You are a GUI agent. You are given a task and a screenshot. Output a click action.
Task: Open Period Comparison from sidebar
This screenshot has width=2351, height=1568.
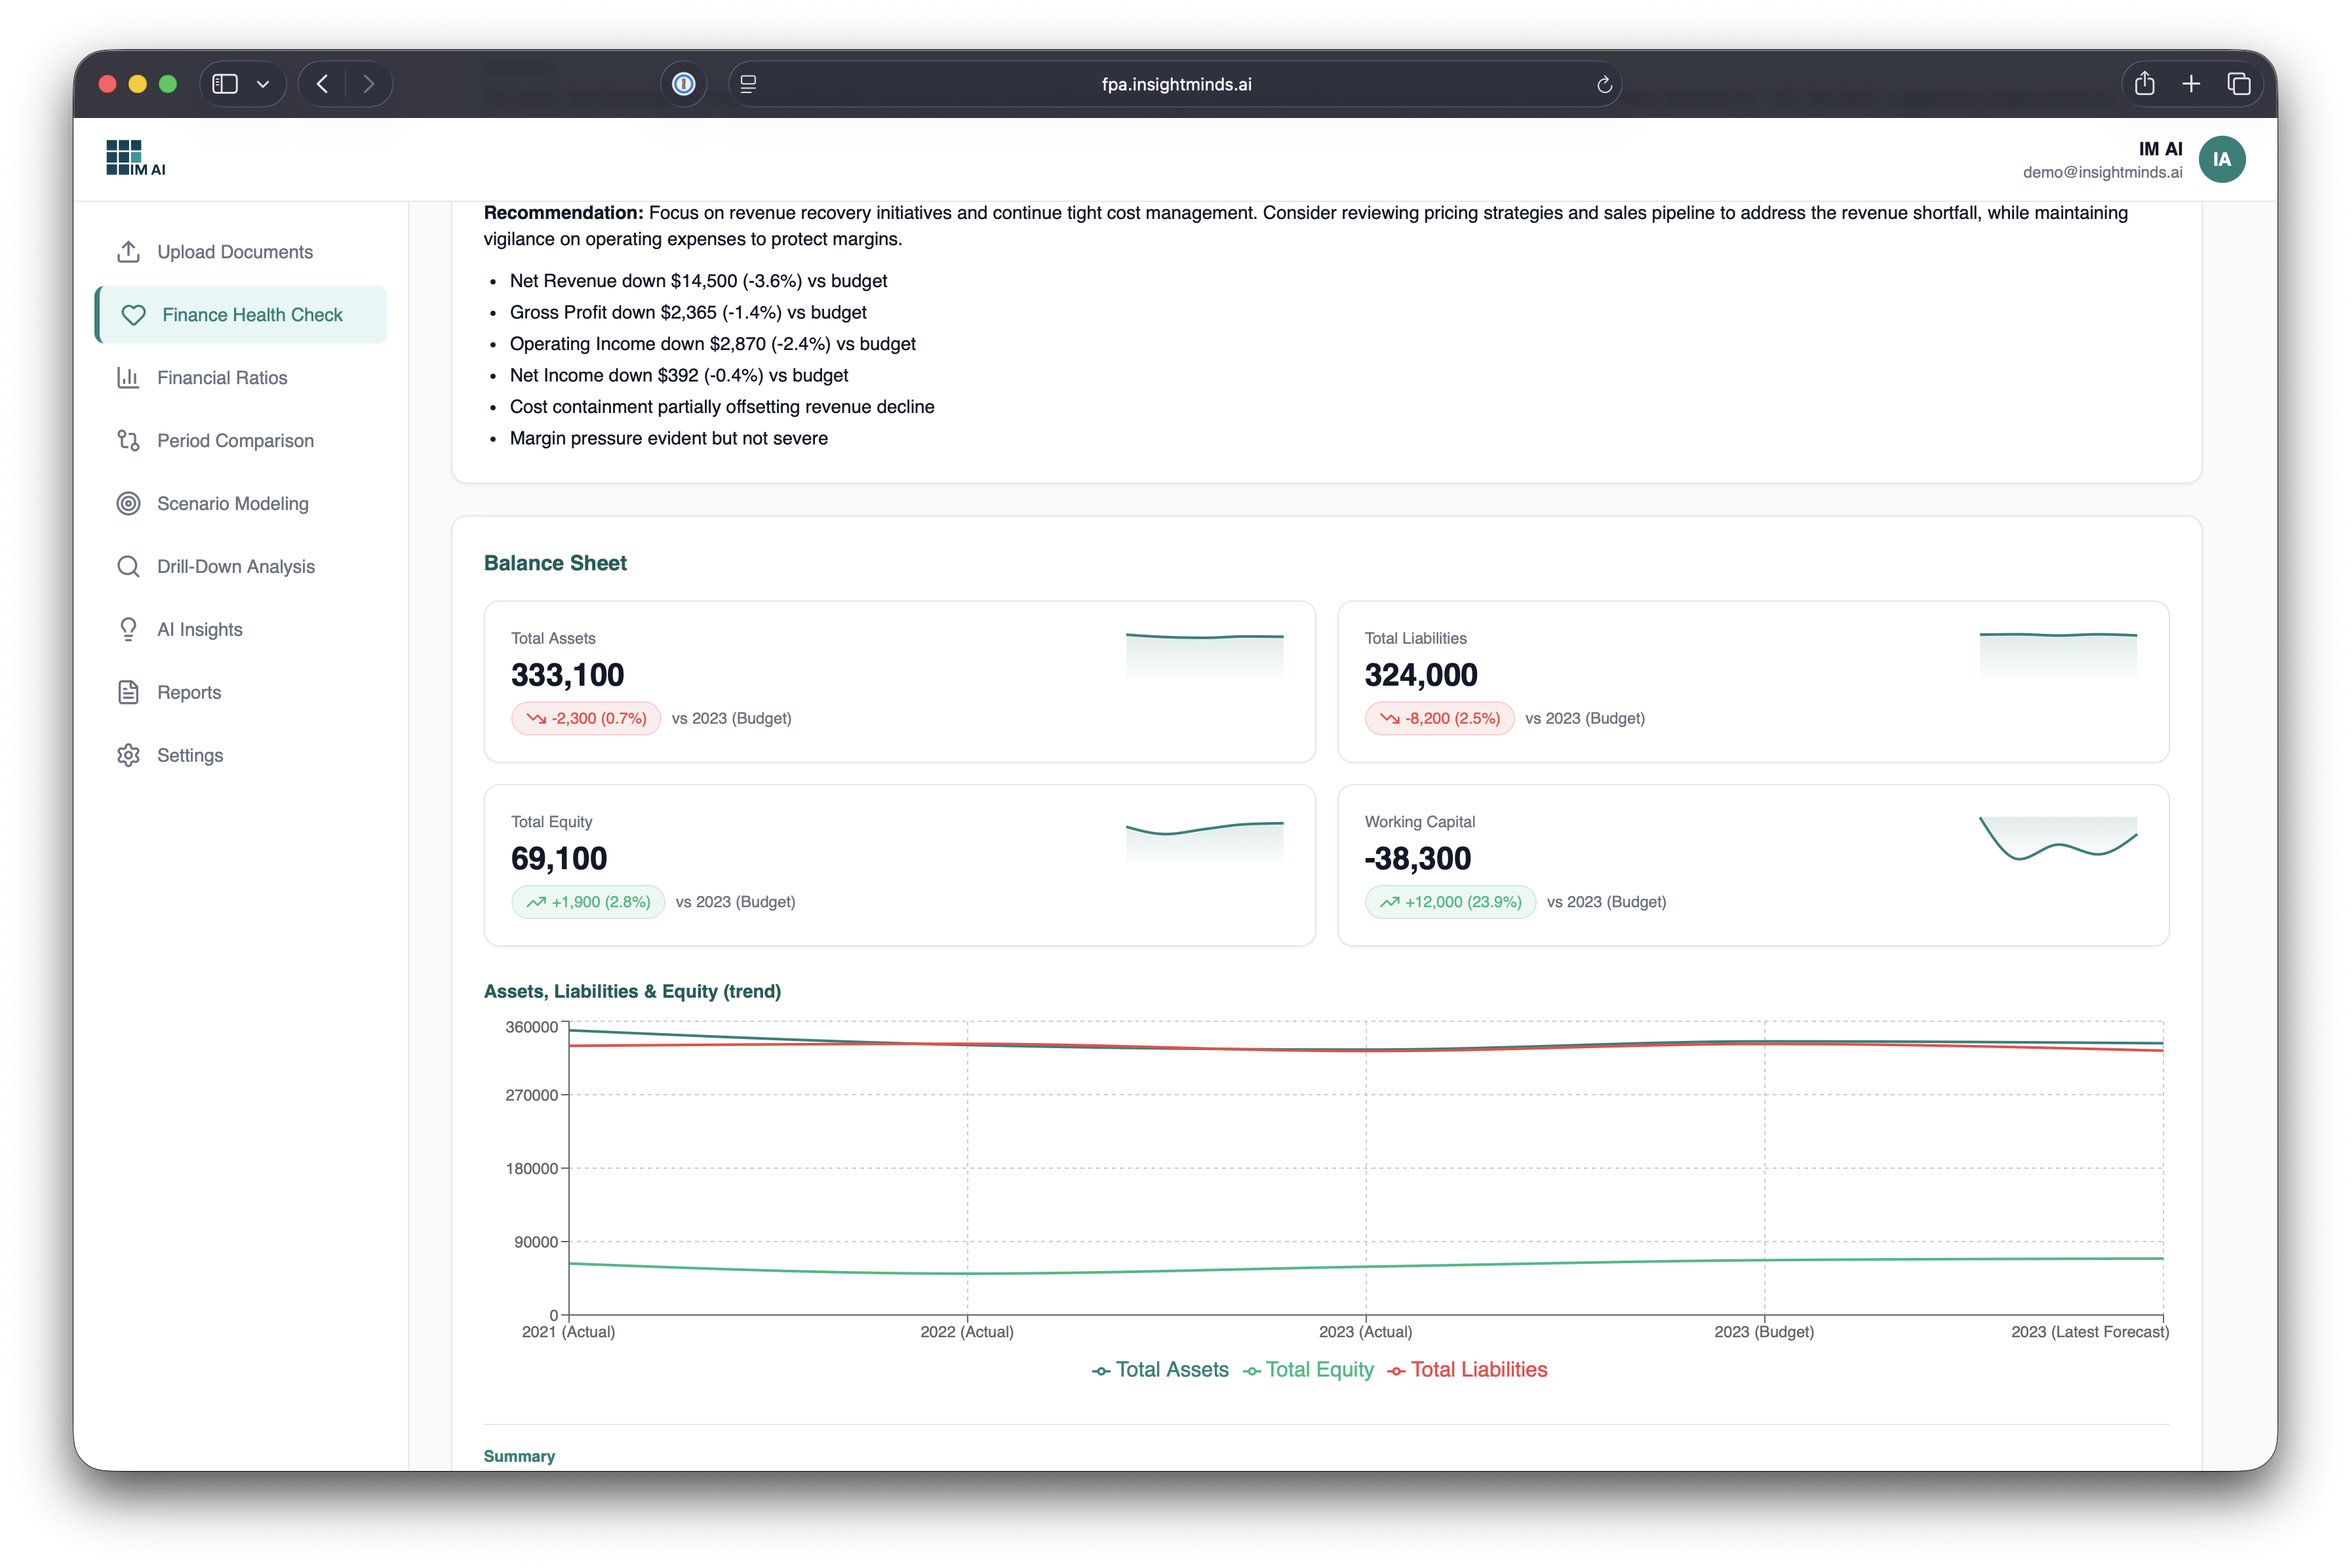(235, 441)
